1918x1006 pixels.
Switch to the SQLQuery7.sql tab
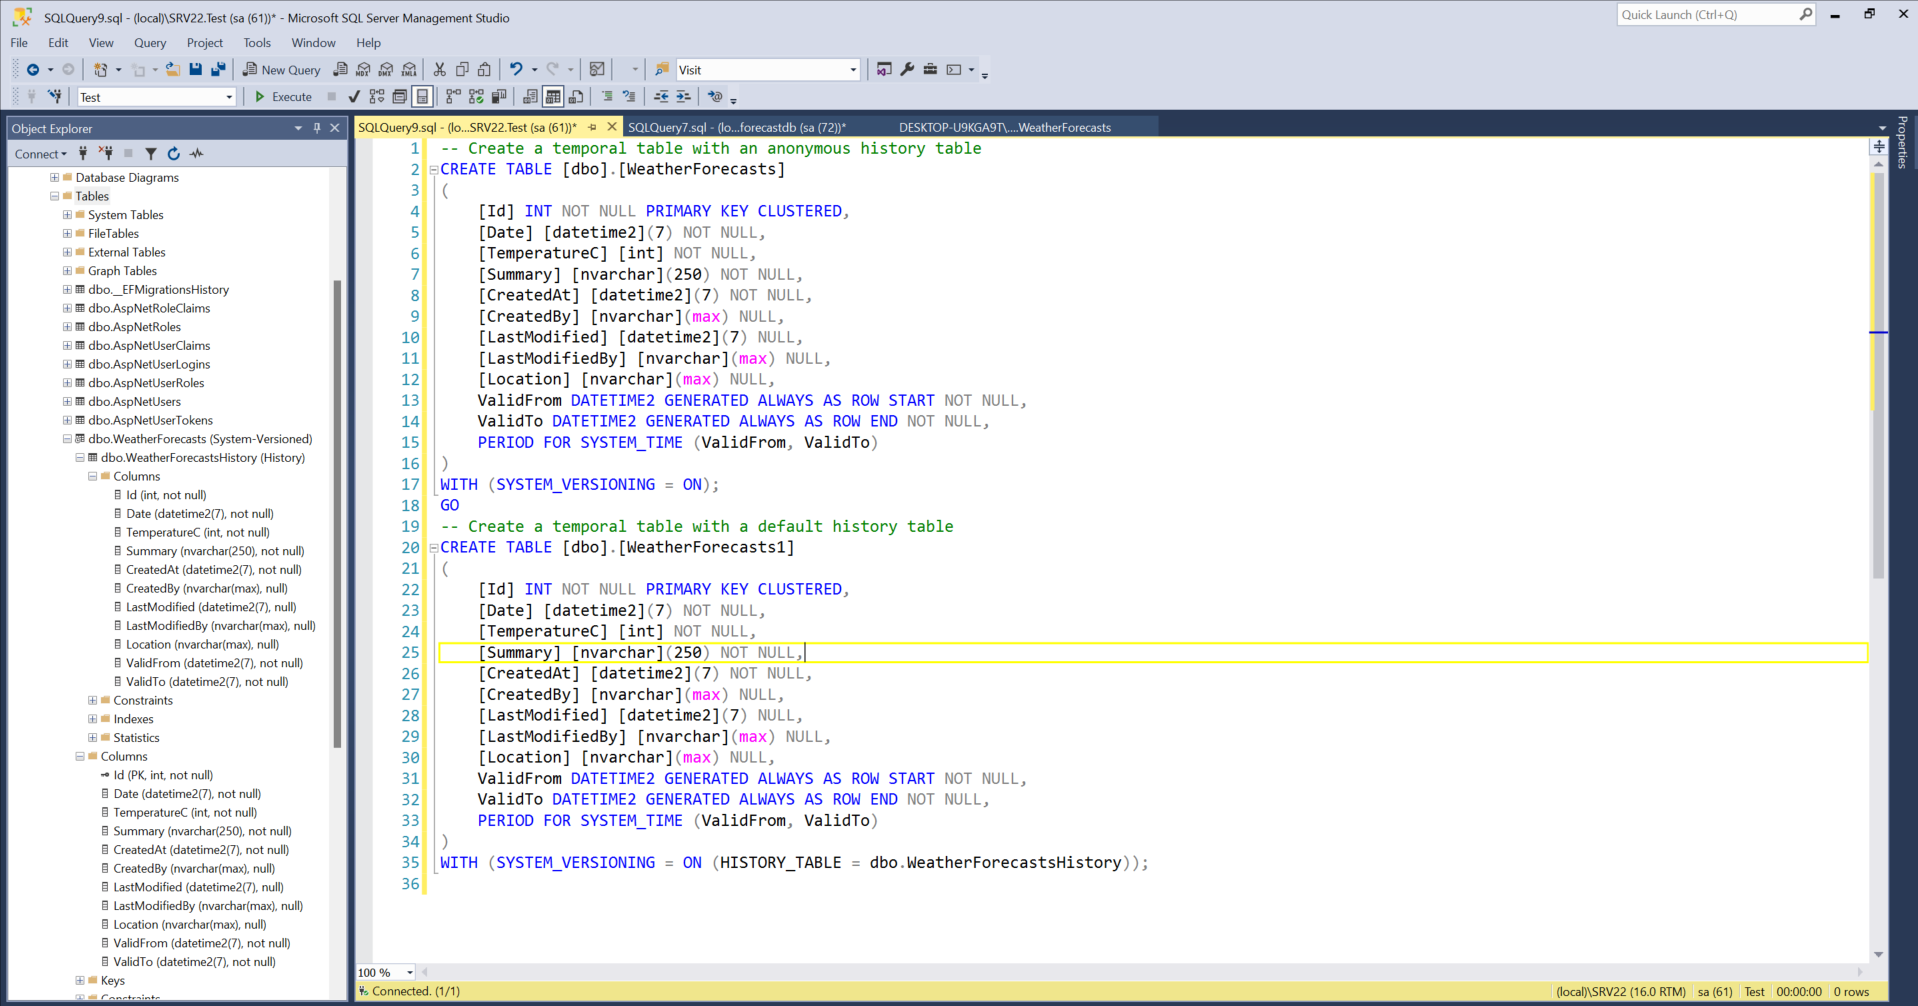click(735, 127)
